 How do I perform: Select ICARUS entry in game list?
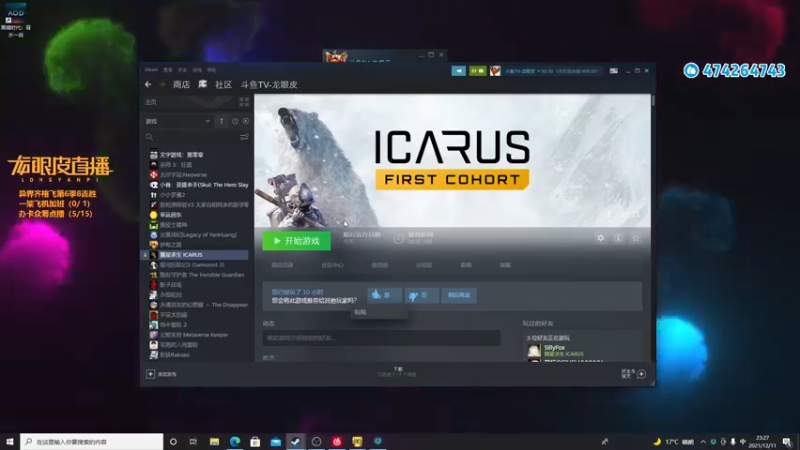coord(195,255)
